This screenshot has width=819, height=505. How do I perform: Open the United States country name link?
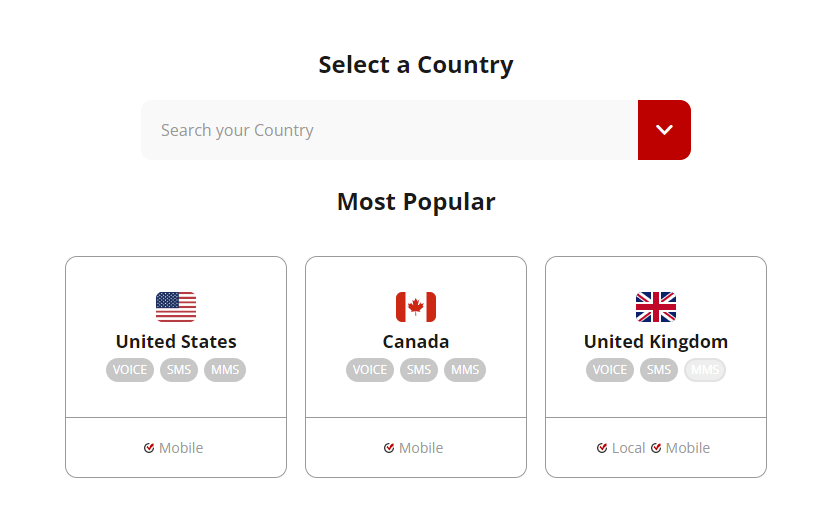(176, 342)
